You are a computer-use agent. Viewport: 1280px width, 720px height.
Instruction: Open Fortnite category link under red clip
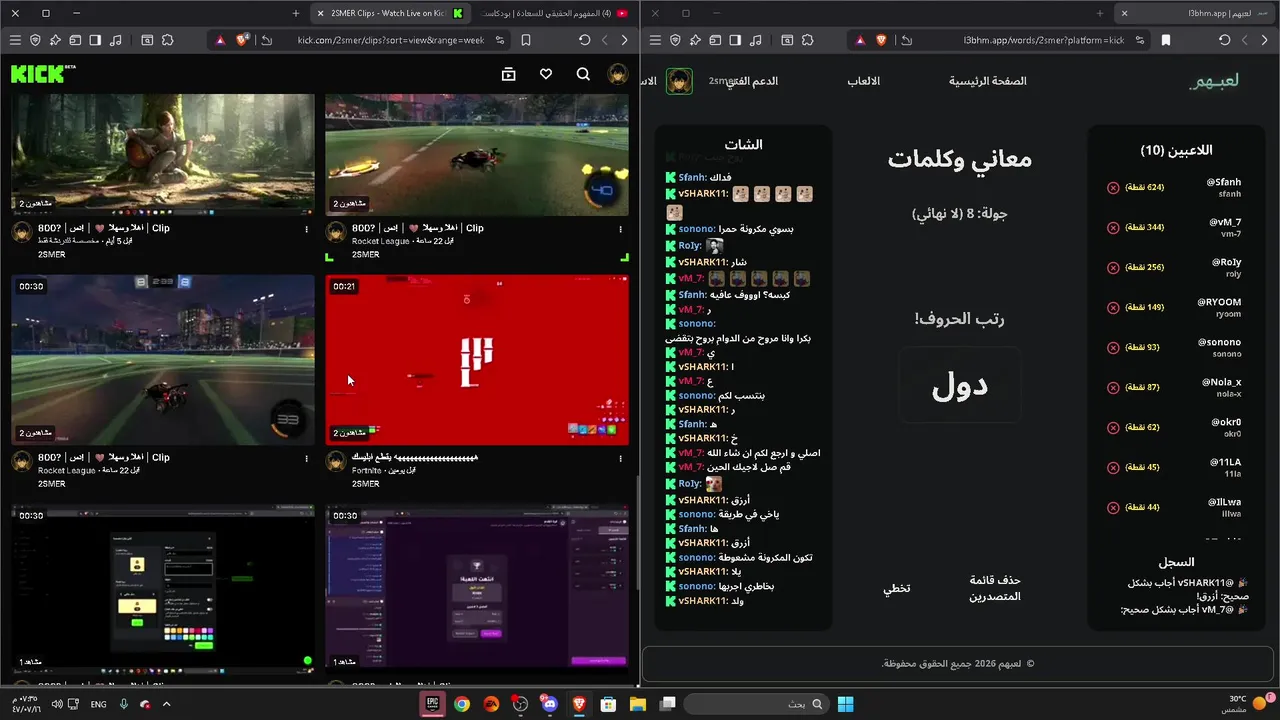370,470
